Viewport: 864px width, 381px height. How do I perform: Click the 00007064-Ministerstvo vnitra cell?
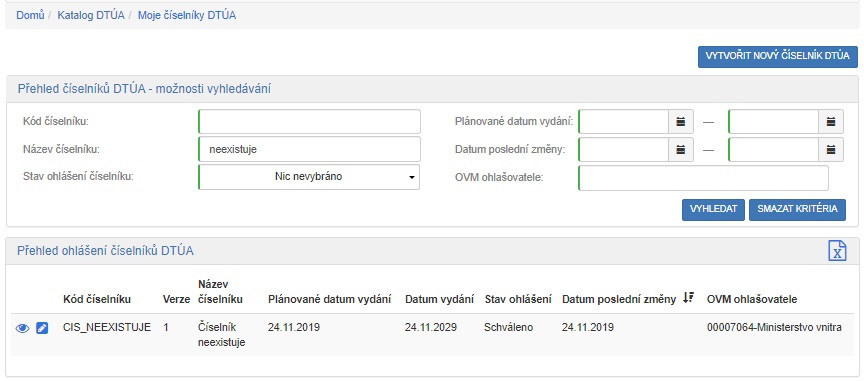pos(774,328)
